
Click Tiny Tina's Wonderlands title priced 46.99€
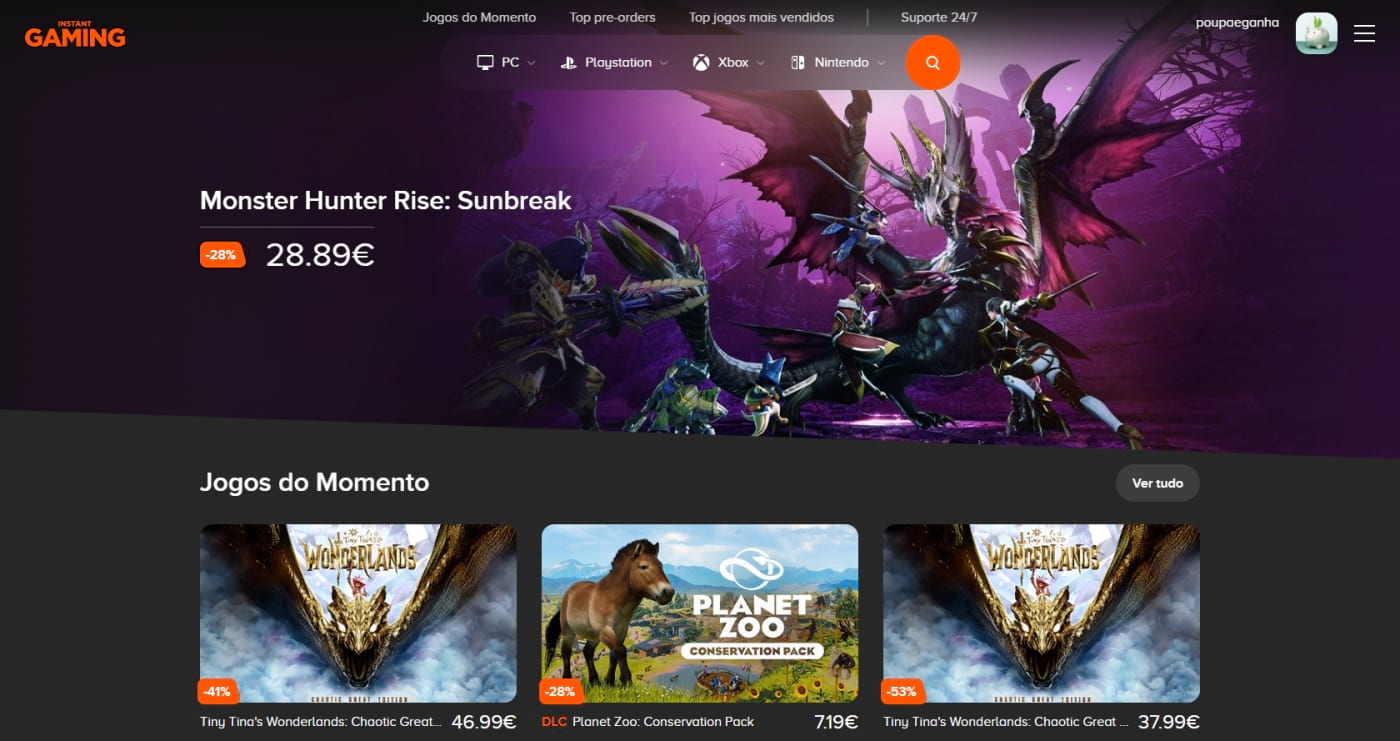click(321, 721)
